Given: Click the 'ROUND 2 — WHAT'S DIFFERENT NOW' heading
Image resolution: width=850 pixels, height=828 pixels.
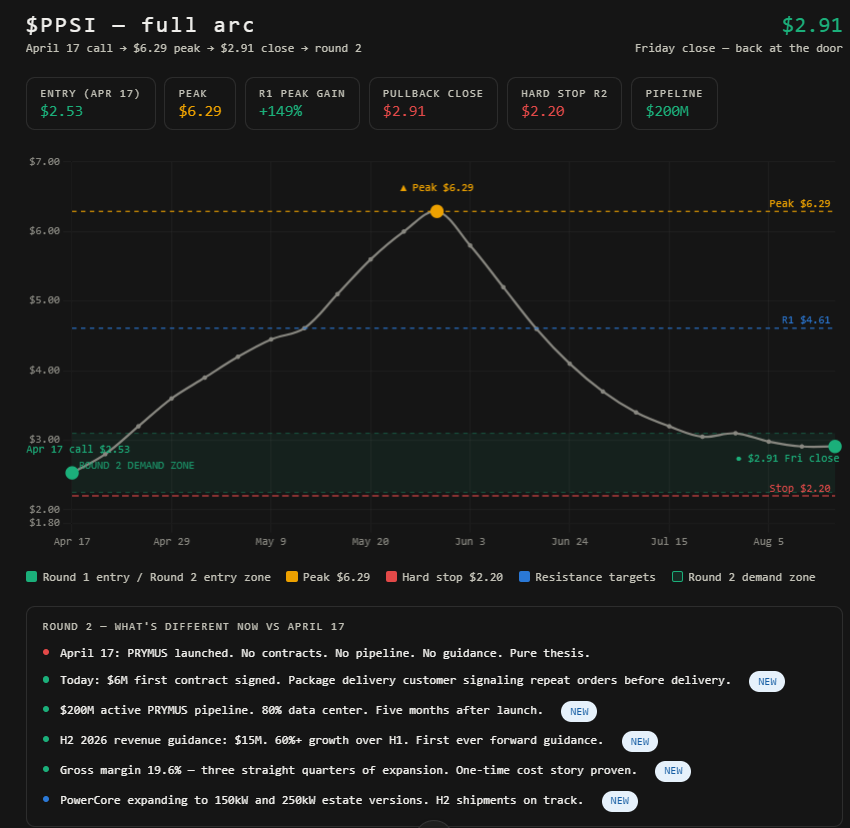Looking at the screenshot, I should pyautogui.click(x=194, y=626).
